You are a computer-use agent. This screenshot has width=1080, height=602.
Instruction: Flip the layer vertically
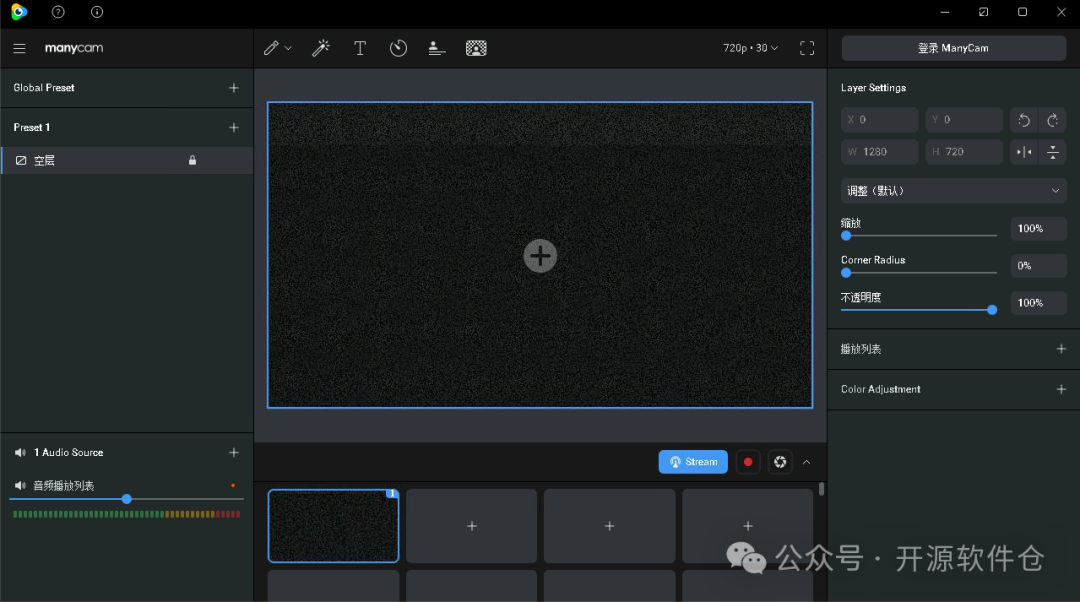pyautogui.click(x=1052, y=152)
